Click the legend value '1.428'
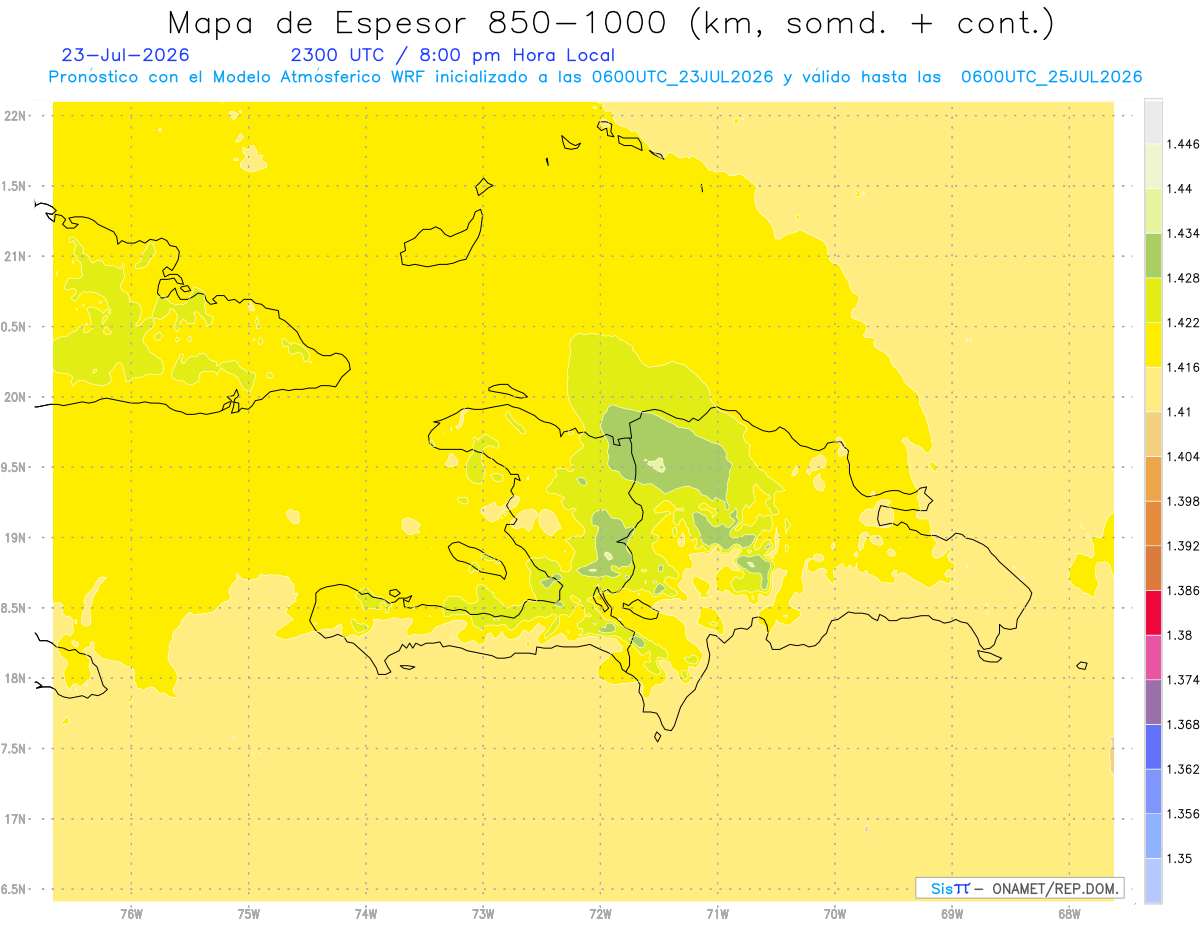The height and width of the screenshot is (927, 1200). coord(1183,278)
